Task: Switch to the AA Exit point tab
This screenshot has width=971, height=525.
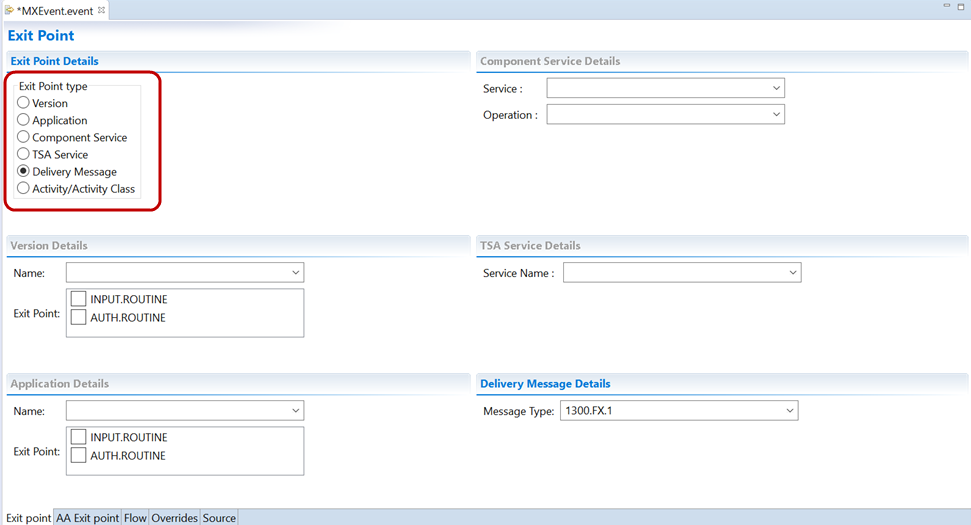Action: pyautogui.click(x=87, y=518)
